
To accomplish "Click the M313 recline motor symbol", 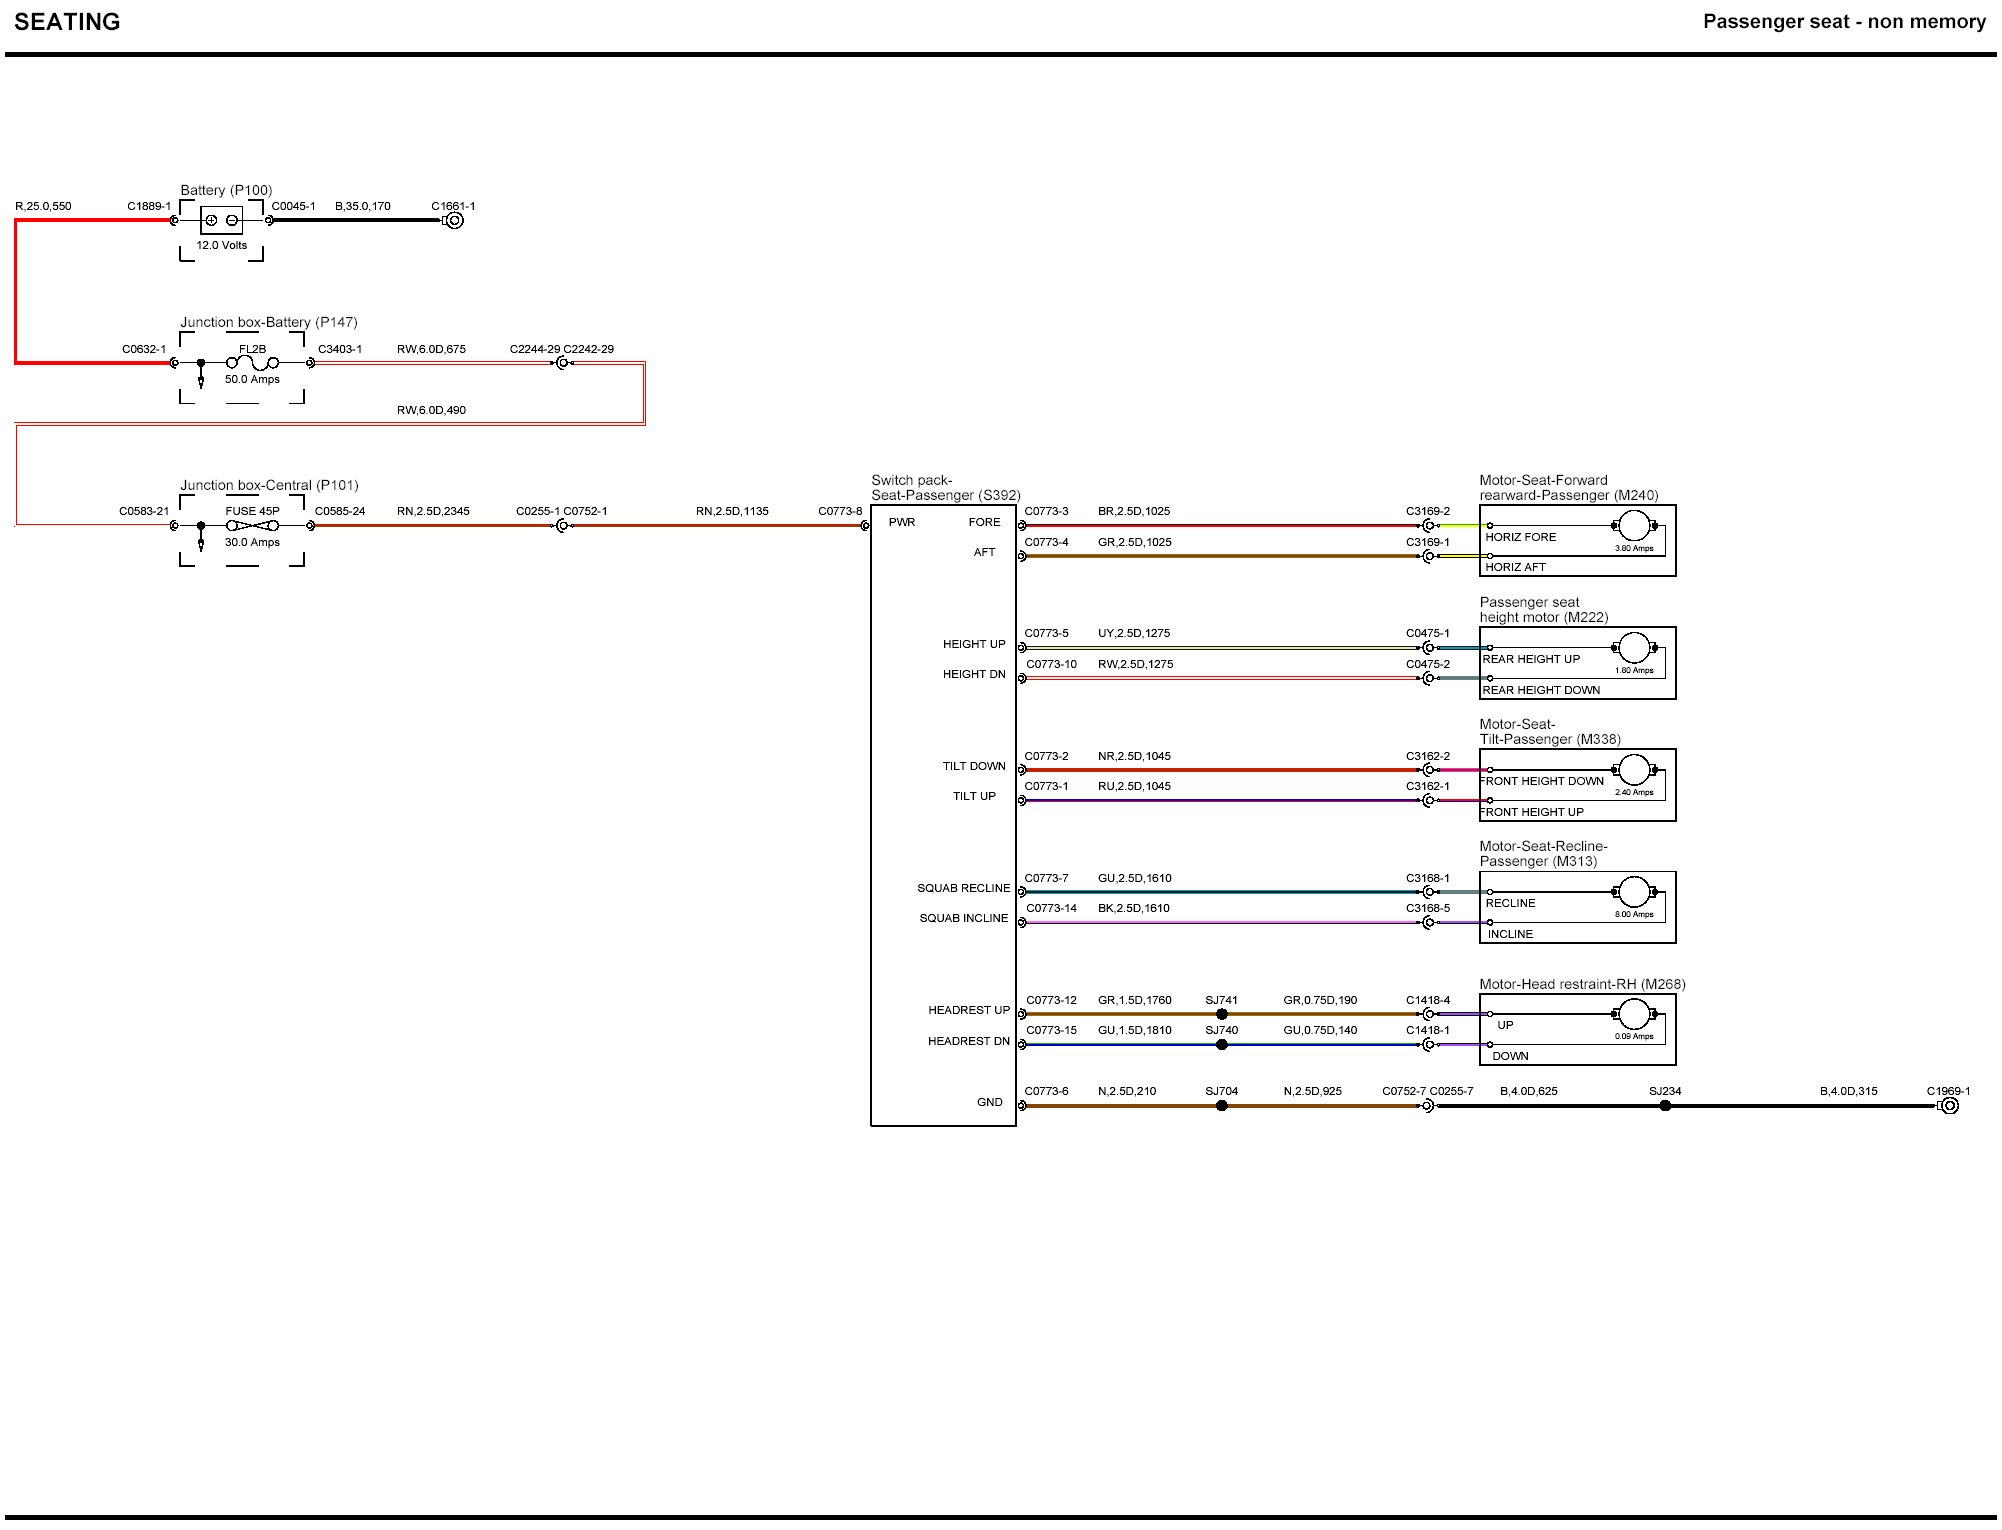I will 1633,891.
